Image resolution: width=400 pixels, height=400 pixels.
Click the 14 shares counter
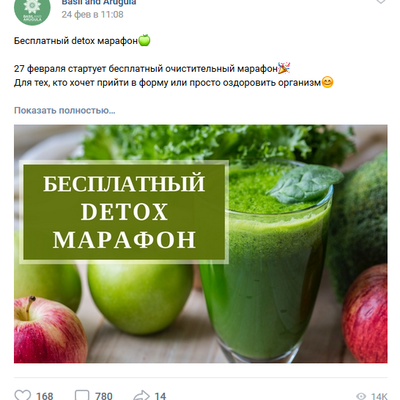click(x=160, y=396)
